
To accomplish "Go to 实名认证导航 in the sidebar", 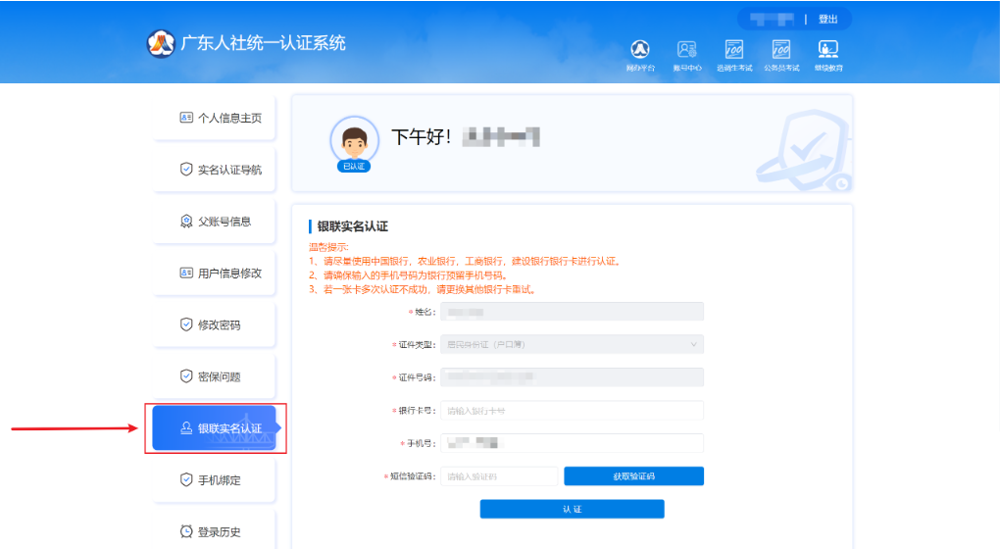I will click(214, 170).
